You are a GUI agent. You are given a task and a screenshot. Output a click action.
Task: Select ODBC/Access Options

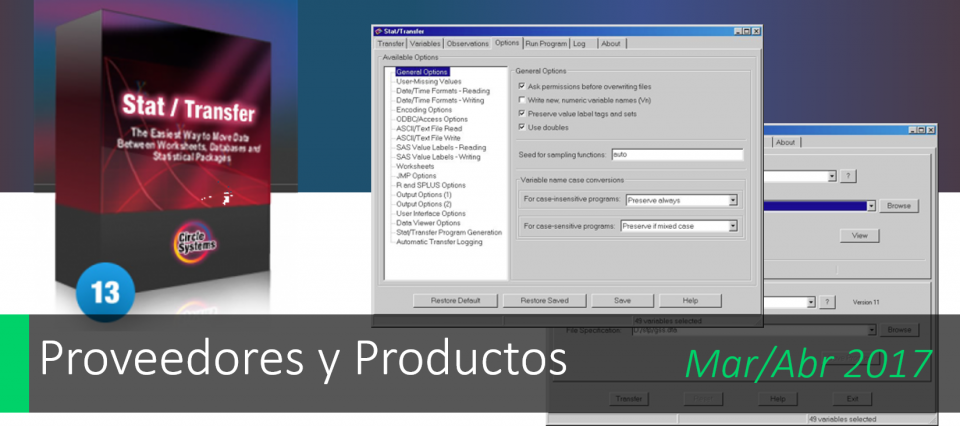(432, 119)
